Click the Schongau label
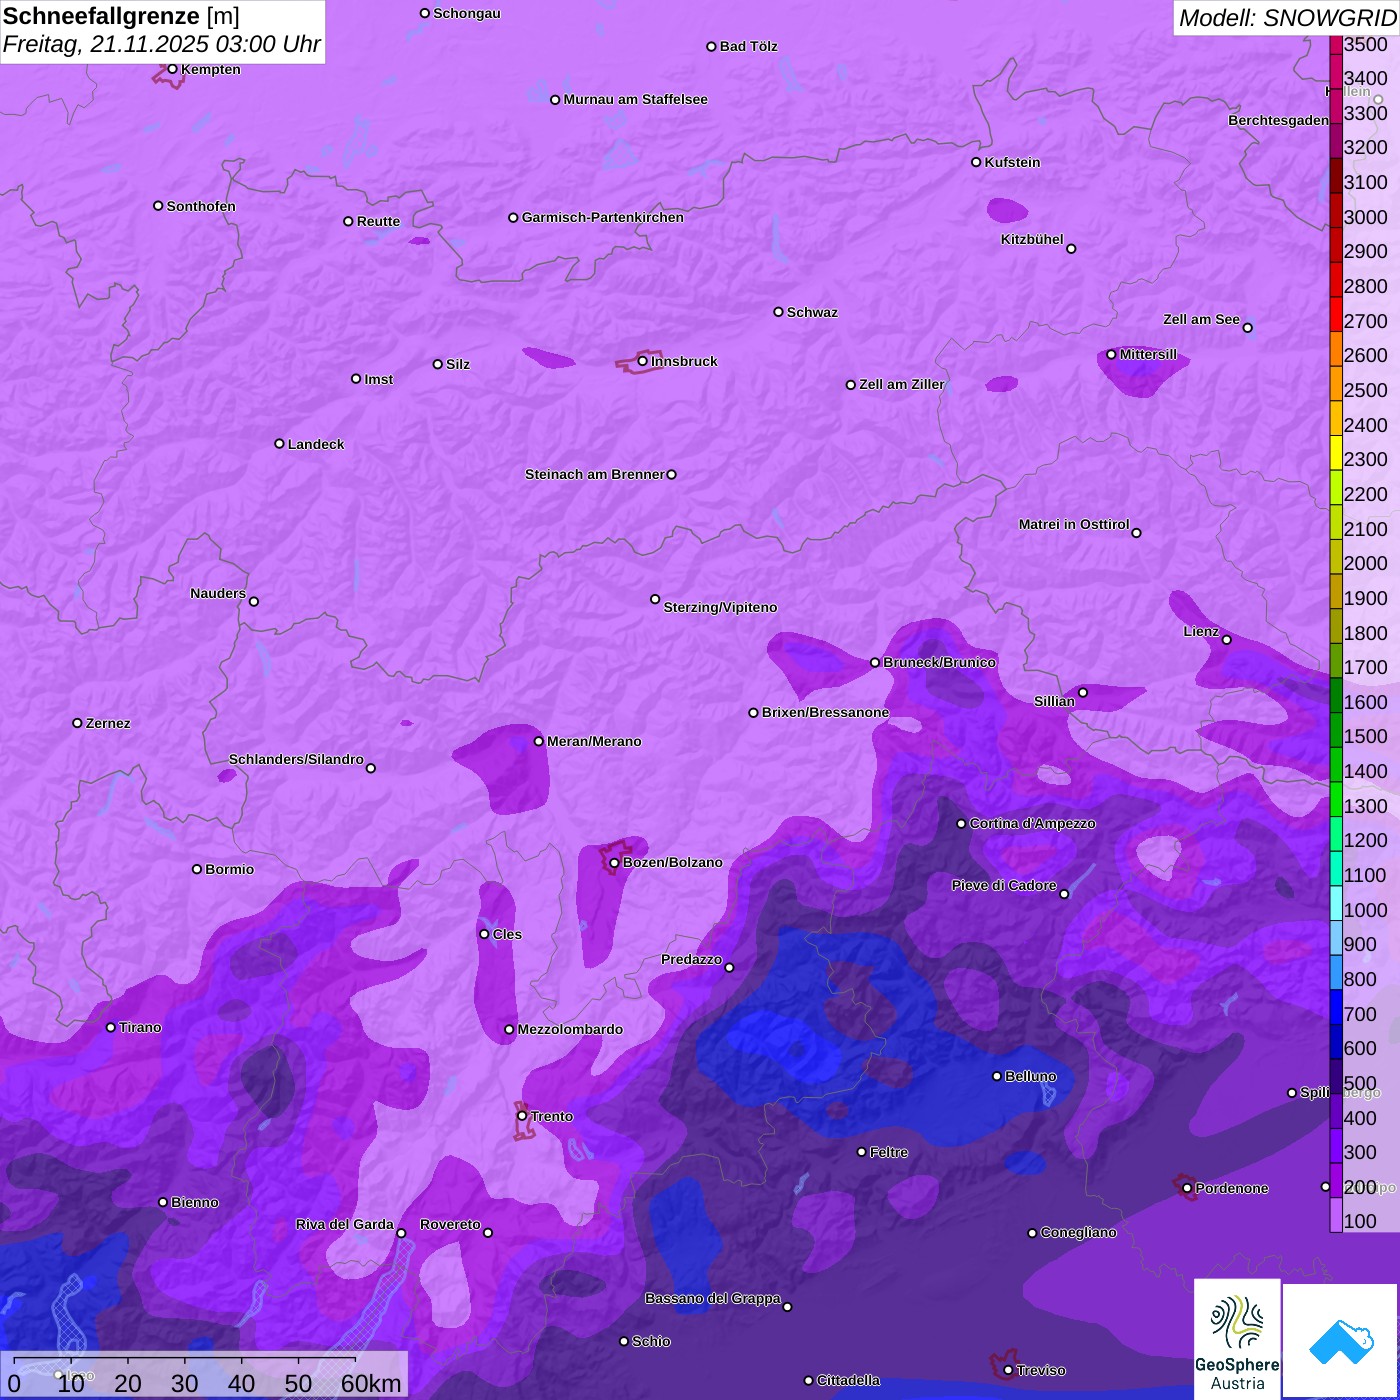The width and height of the screenshot is (1400, 1400). (467, 13)
